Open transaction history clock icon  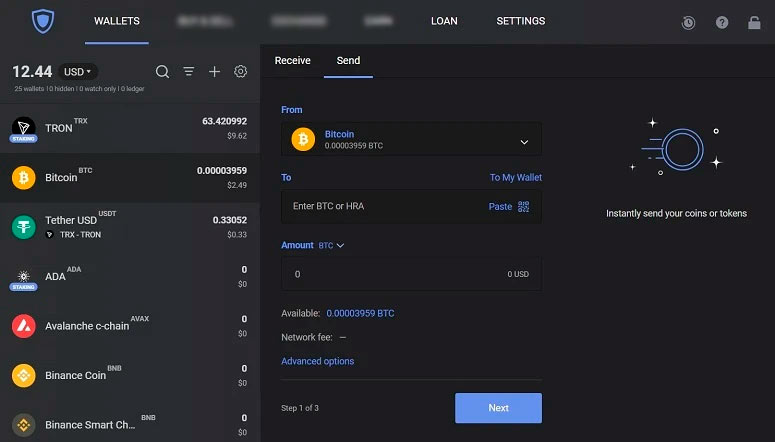click(688, 22)
